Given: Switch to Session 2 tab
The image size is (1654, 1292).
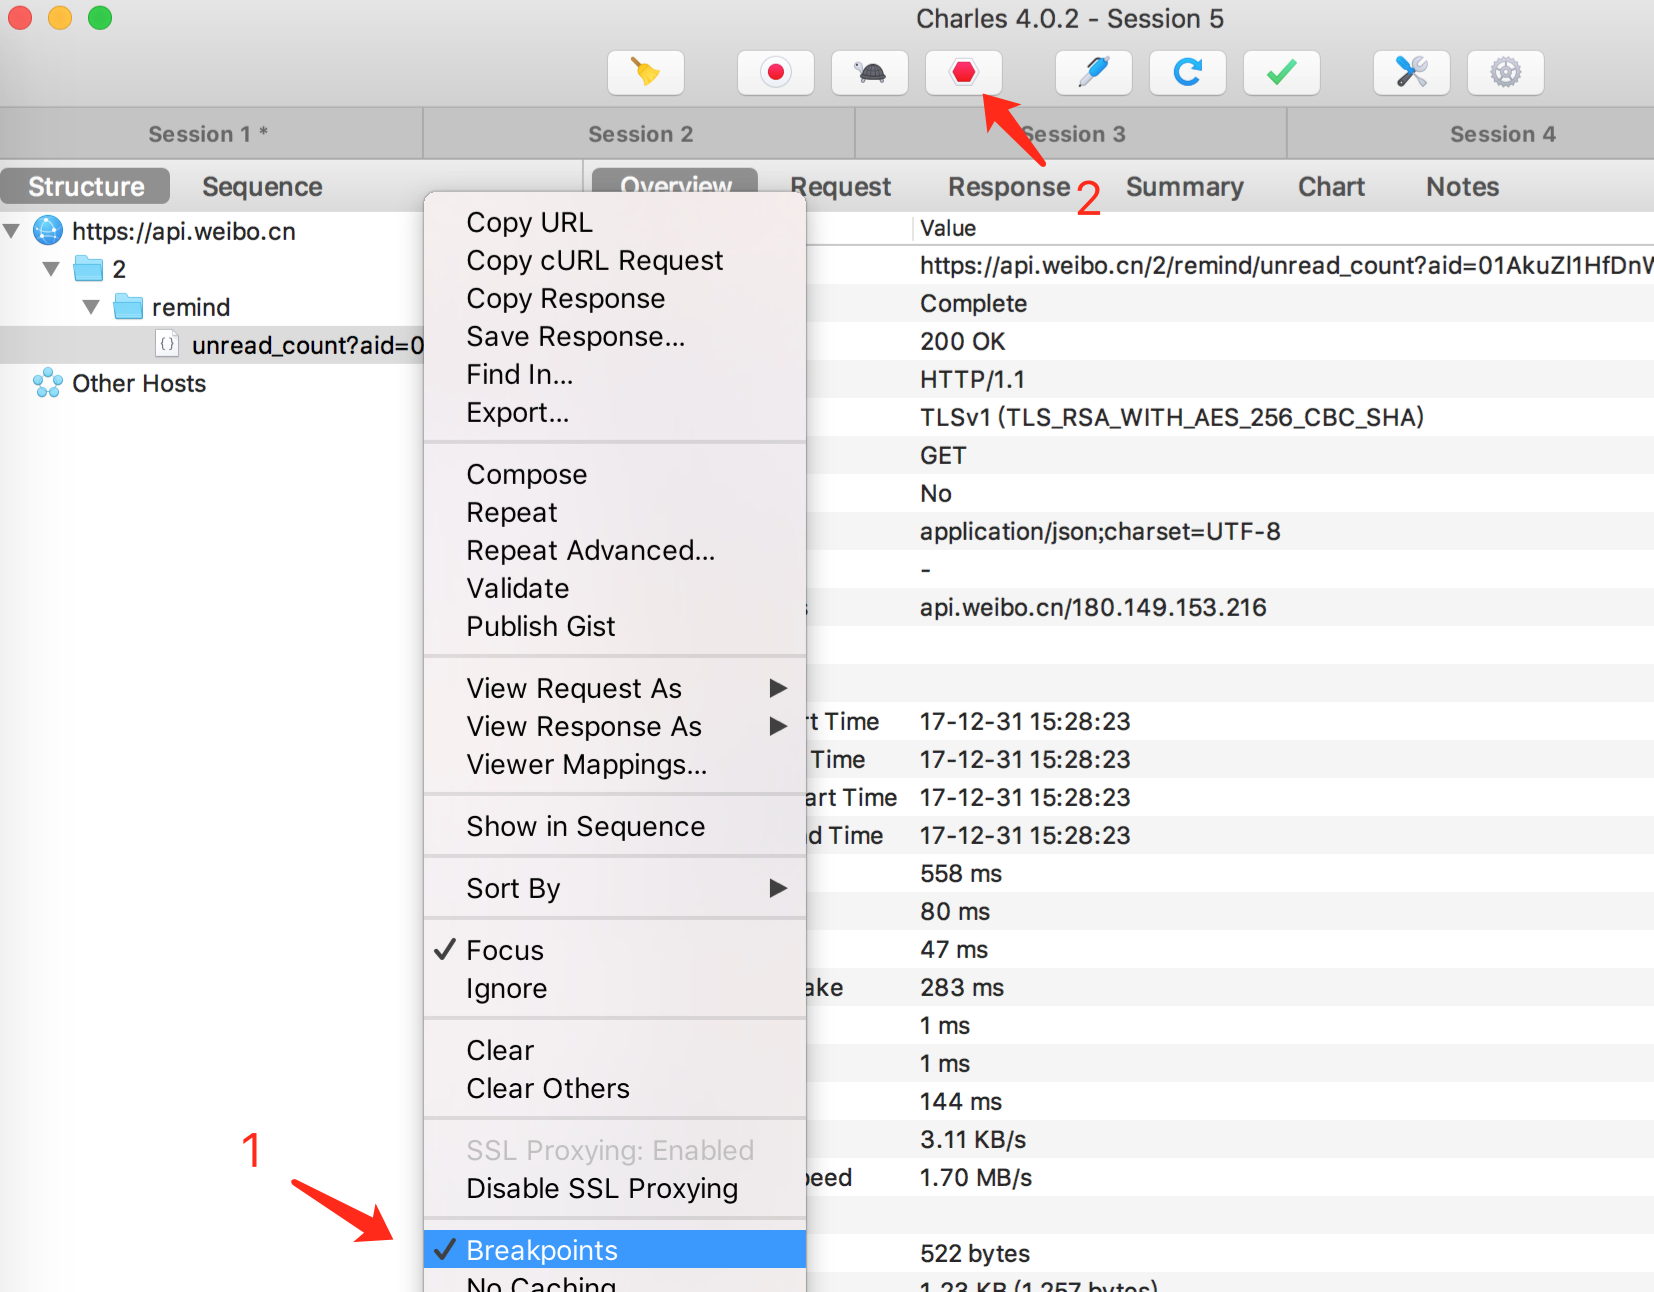Looking at the screenshot, I should (x=640, y=134).
